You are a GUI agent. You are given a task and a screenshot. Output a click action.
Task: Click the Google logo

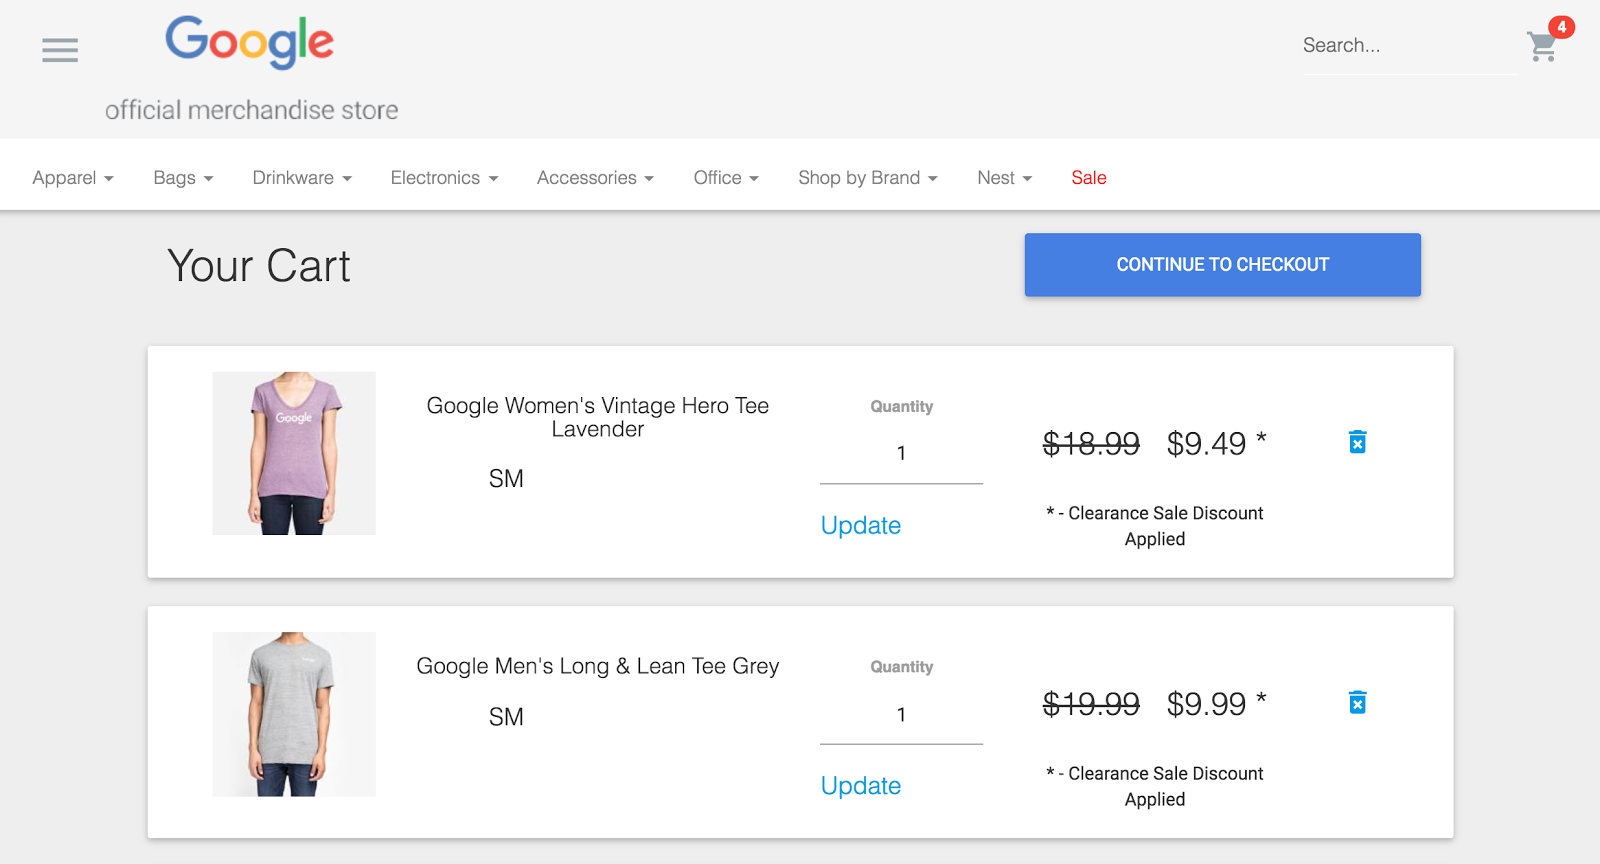[x=249, y=42]
